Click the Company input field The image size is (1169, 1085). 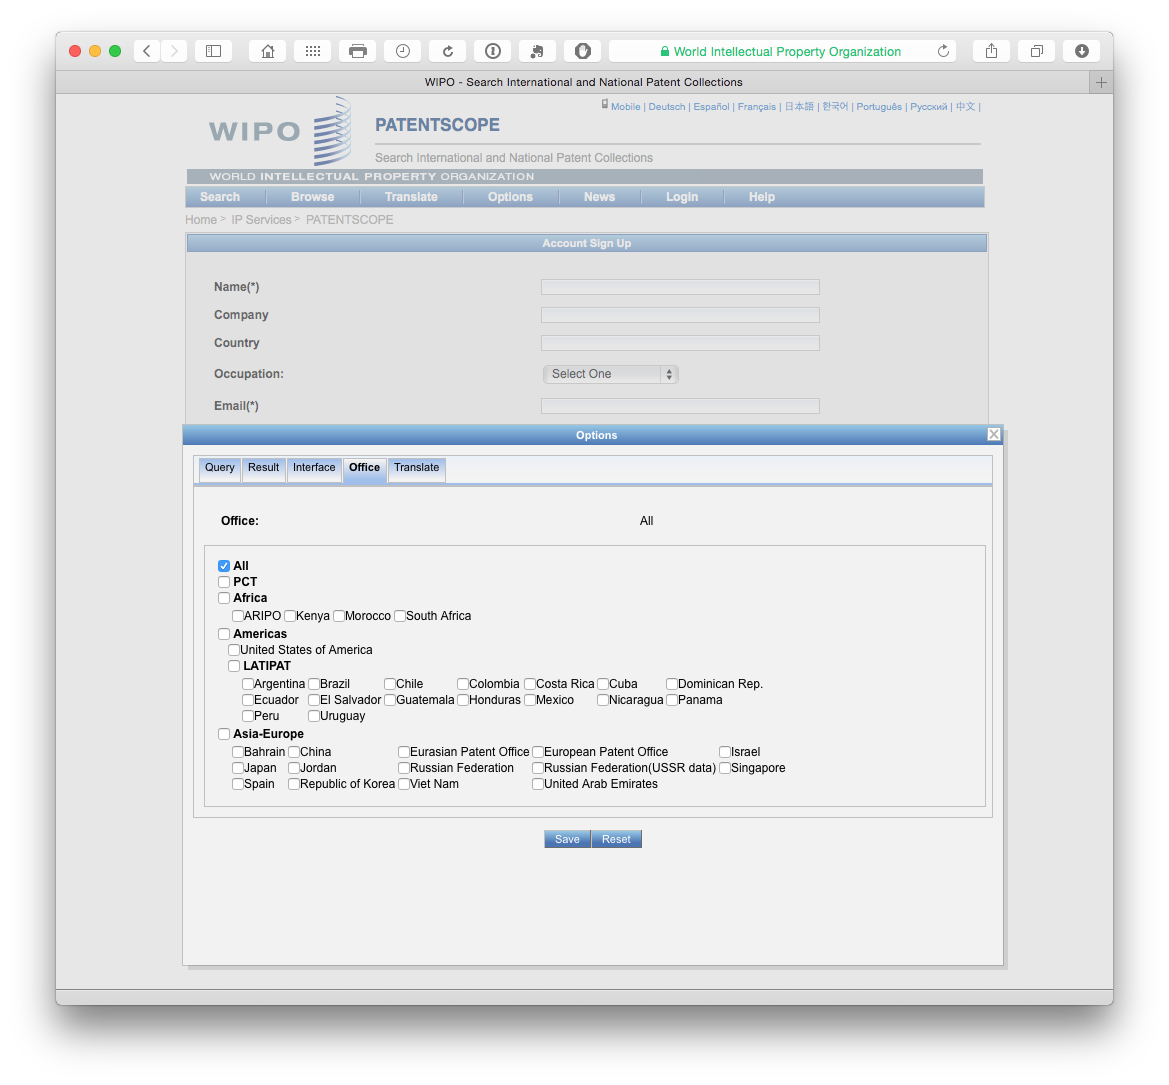pyautogui.click(x=680, y=315)
